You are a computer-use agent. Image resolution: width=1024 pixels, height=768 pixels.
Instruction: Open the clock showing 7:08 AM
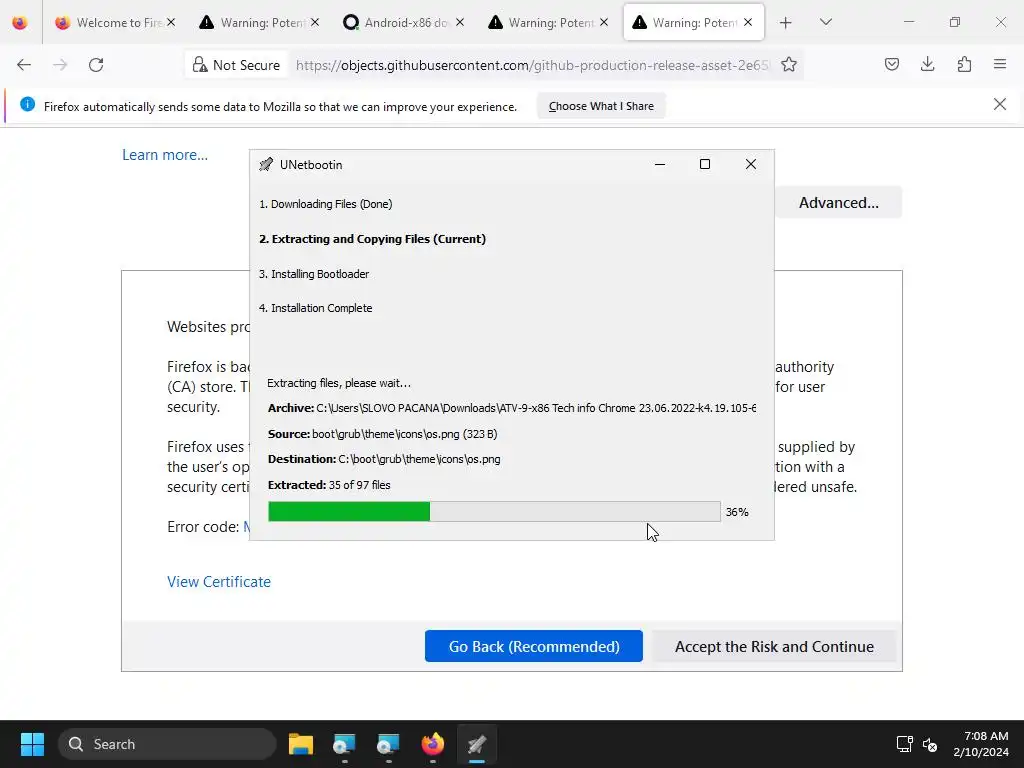tap(981, 744)
